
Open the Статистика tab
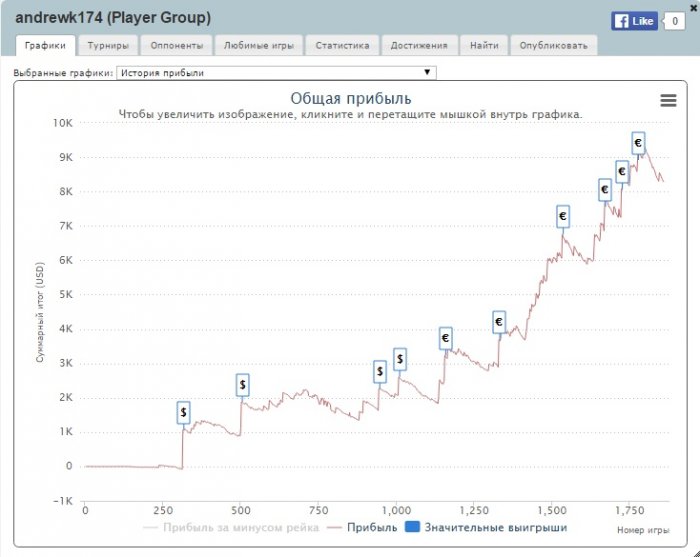pyautogui.click(x=342, y=45)
